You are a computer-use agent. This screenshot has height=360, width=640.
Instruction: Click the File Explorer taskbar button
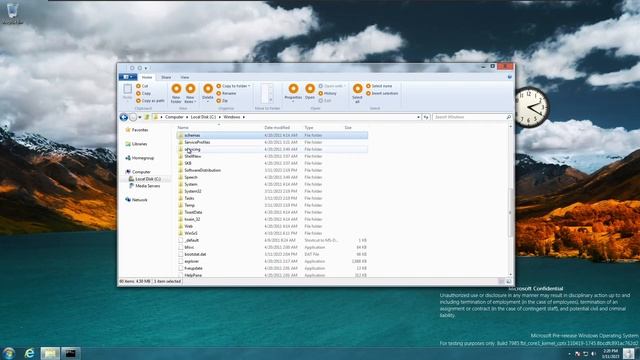[x=50, y=353]
